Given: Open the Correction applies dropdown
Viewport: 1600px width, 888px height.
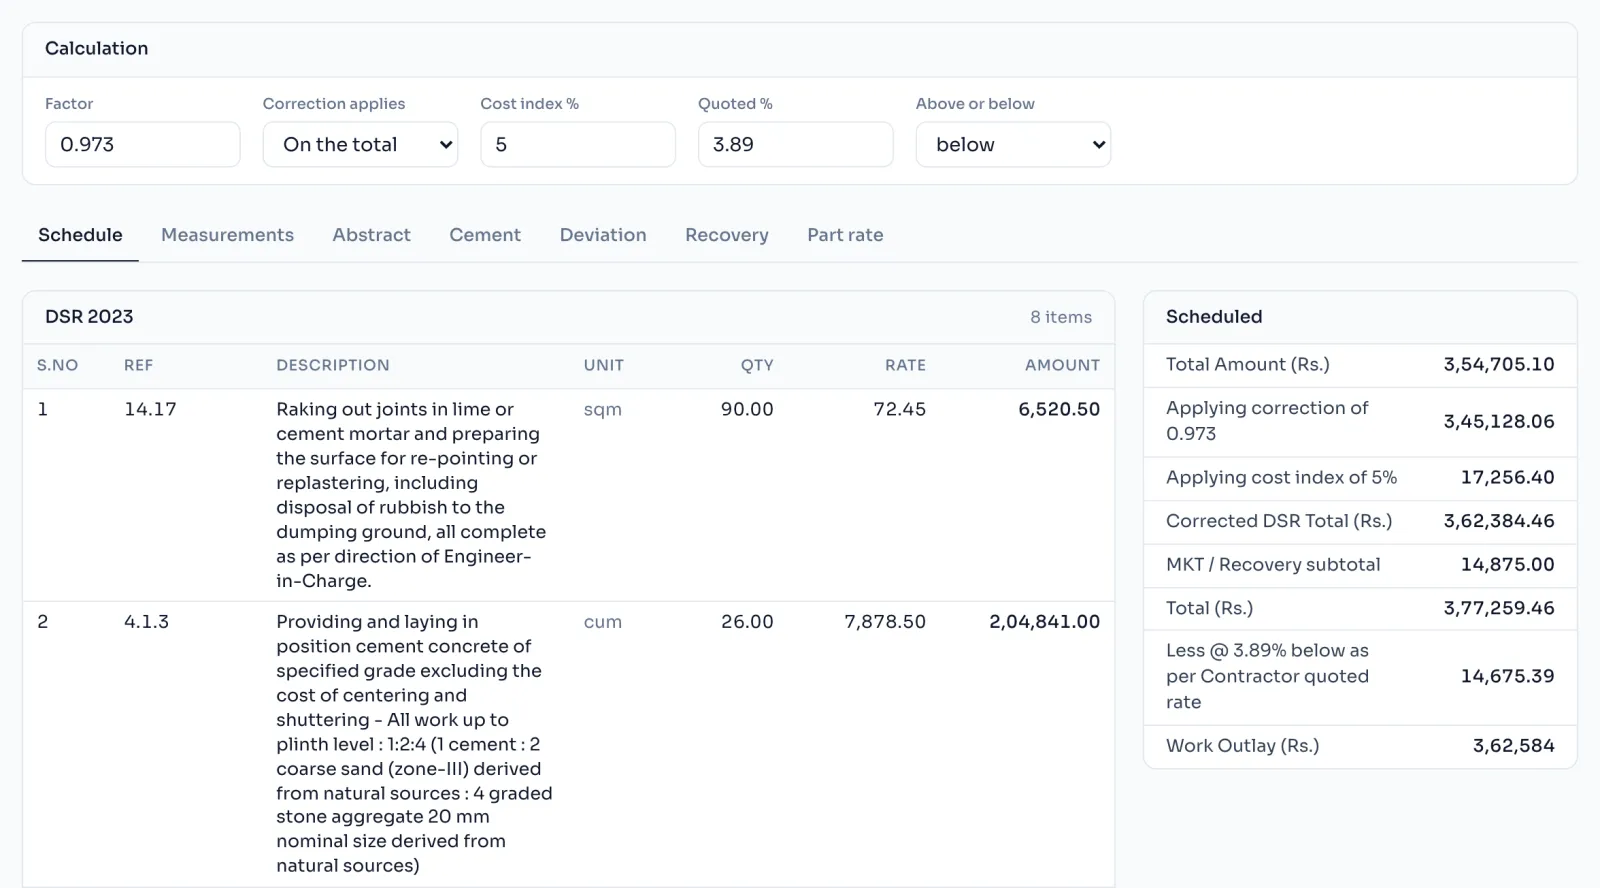Looking at the screenshot, I should 360,144.
